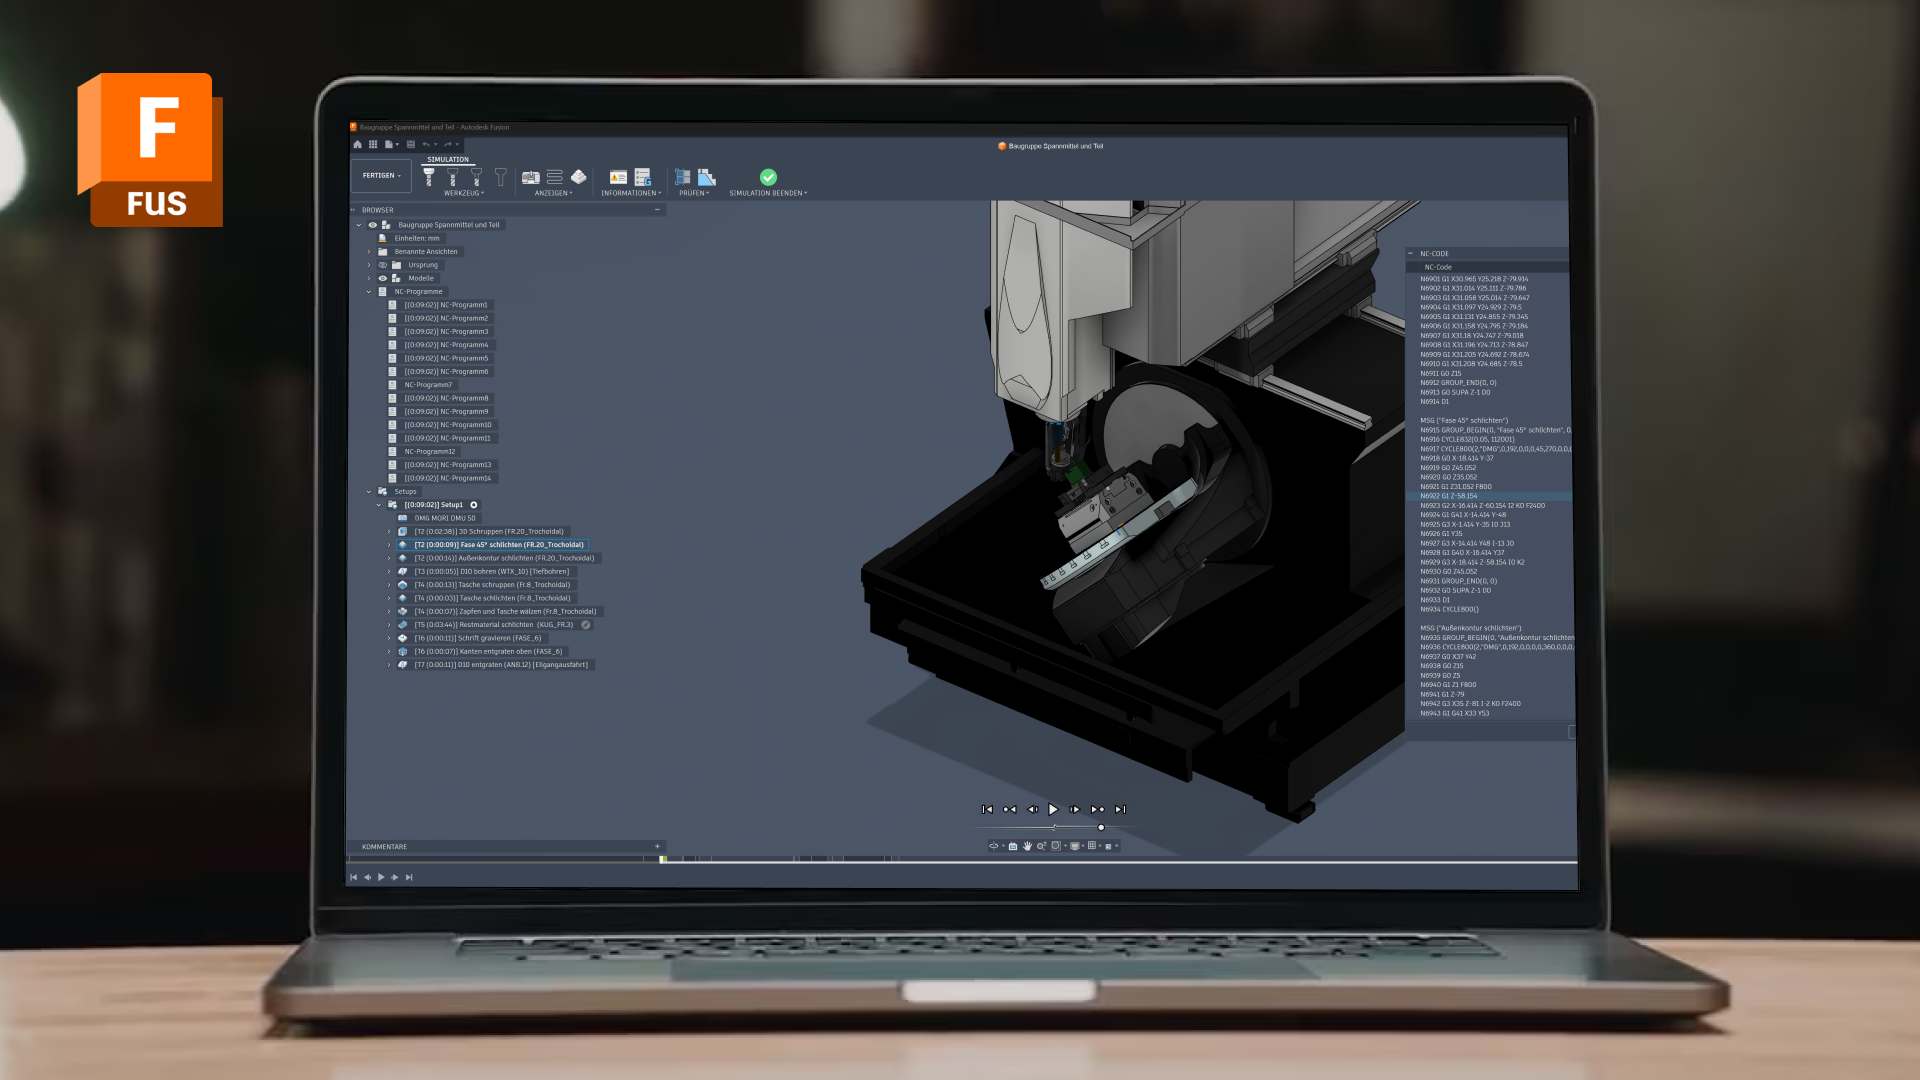Screen dimensions: 1920x1080
Task: Click the Zoom window fit icon
Action: click(x=1056, y=846)
